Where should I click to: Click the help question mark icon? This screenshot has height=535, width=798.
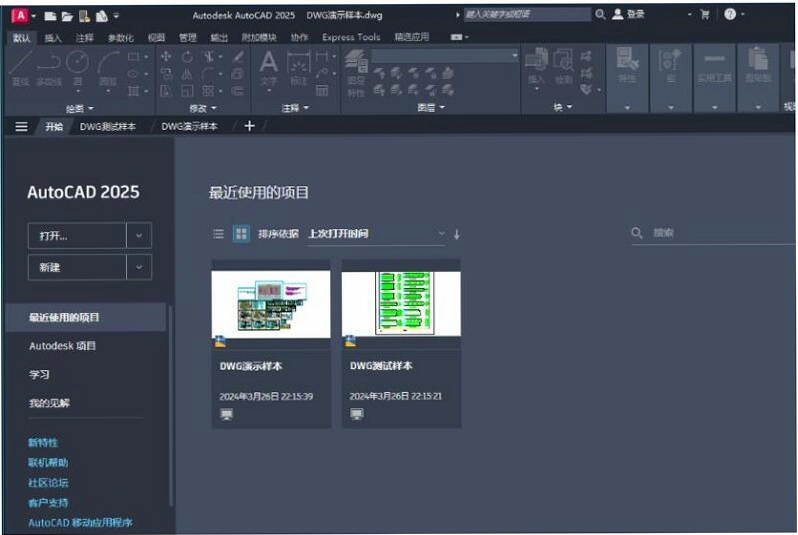[730, 14]
